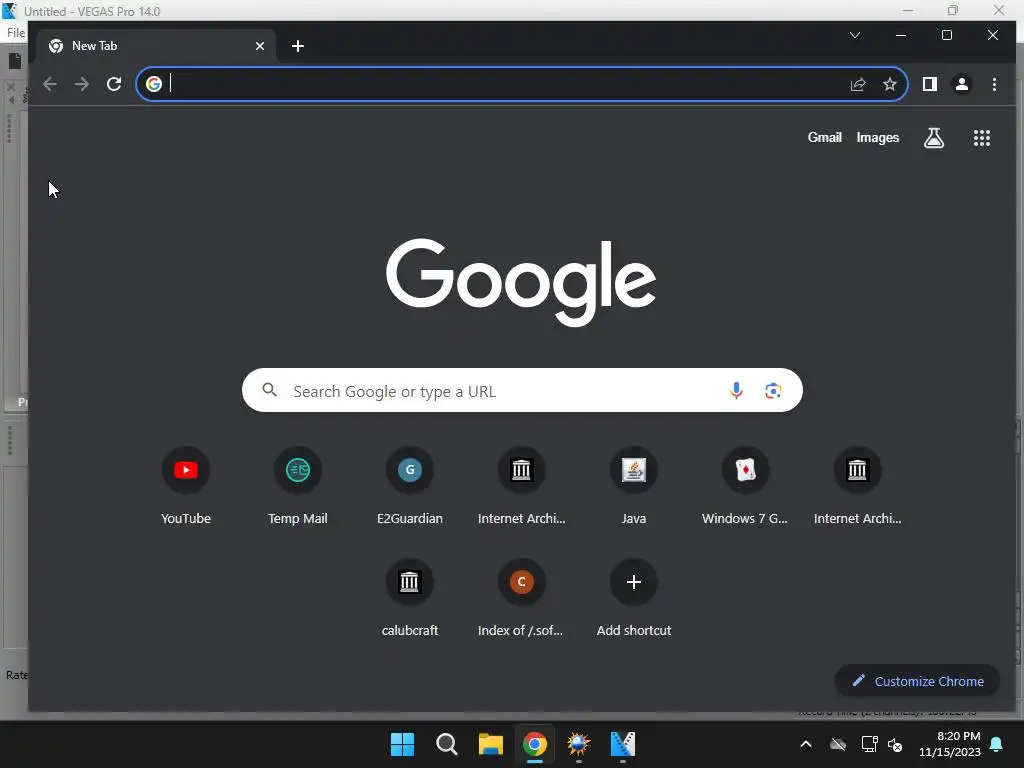Screen dimensions: 1024x768
Task: Click the browser back arrow
Action: [50, 84]
